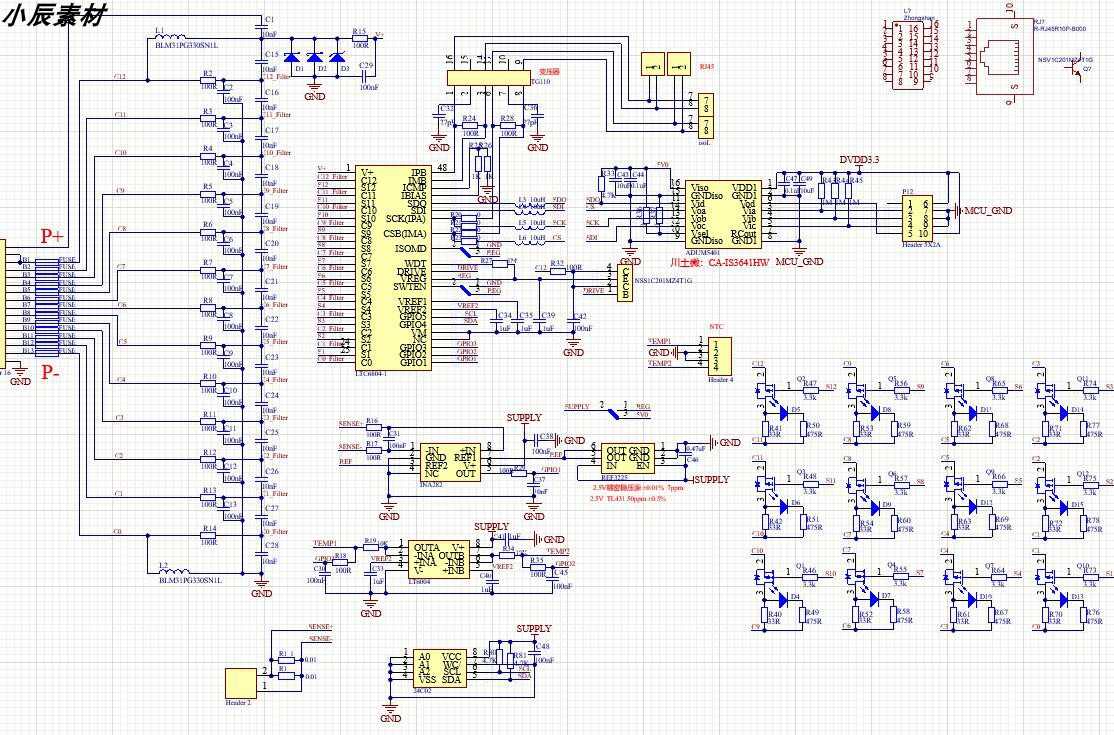The height and width of the screenshot is (735, 1114).
Task: Select resistor R33 4.7k
Action: (604, 184)
